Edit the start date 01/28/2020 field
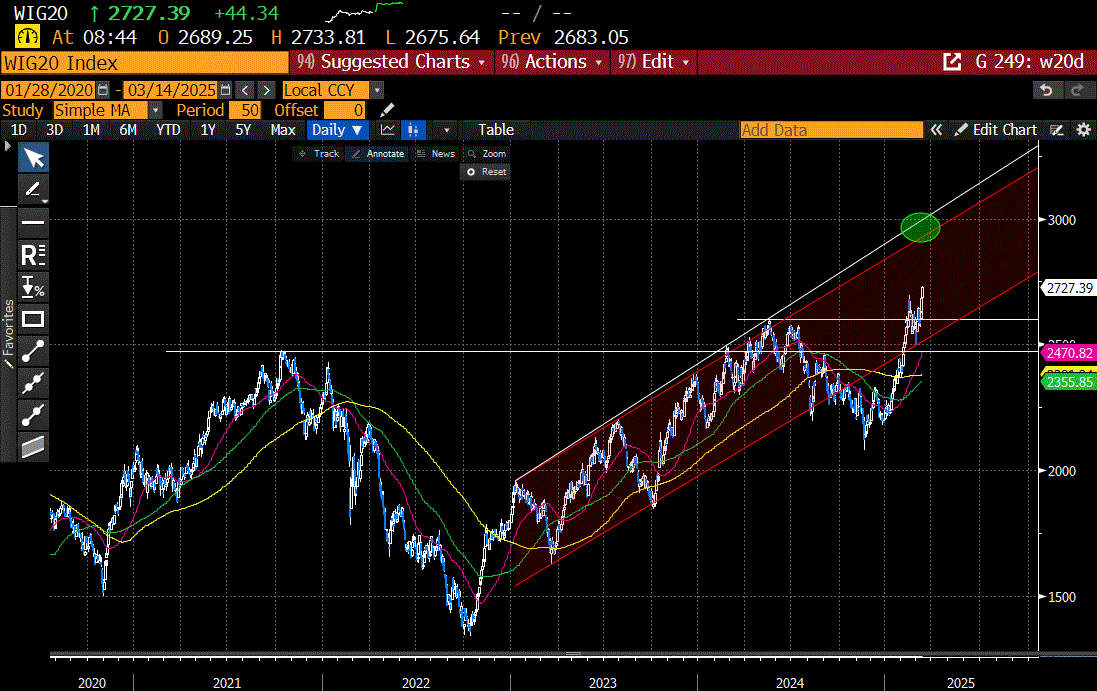 click(x=48, y=90)
